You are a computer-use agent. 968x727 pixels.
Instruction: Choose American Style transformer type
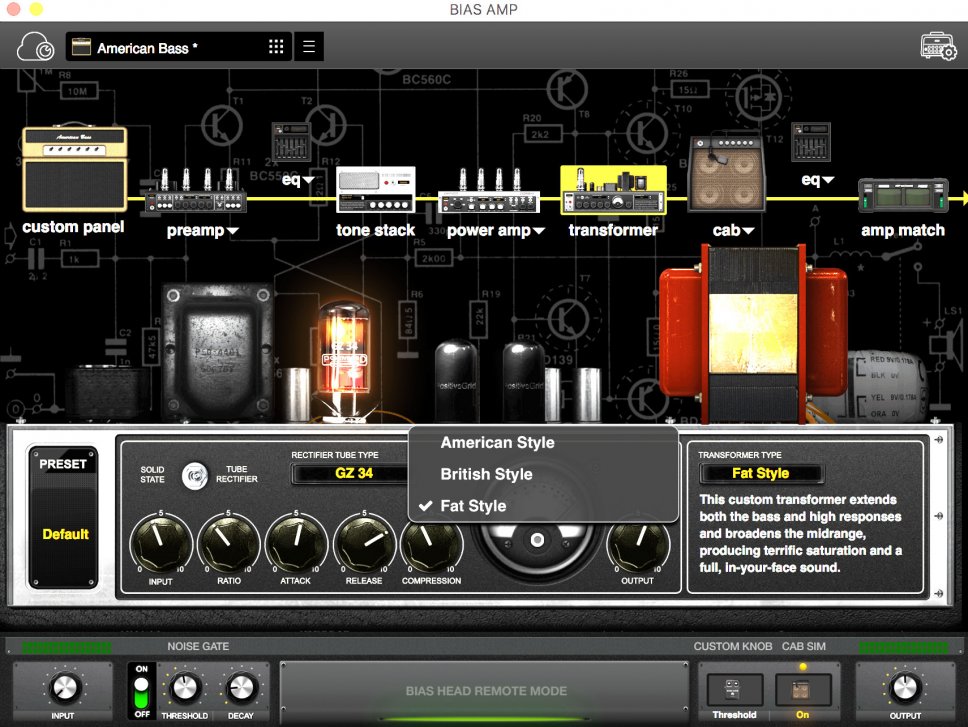pyautogui.click(x=497, y=443)
